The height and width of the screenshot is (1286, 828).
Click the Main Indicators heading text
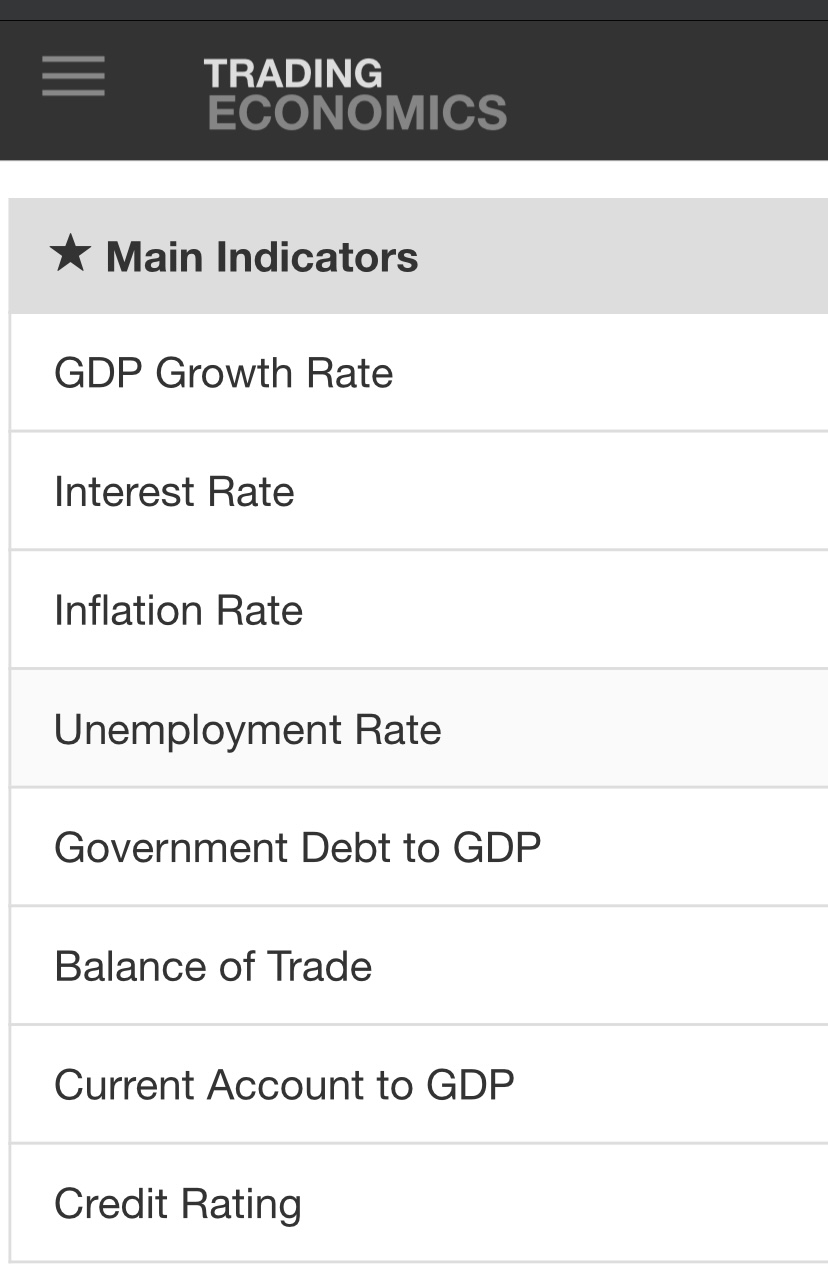pyautogui.click(x=262, y=256)
